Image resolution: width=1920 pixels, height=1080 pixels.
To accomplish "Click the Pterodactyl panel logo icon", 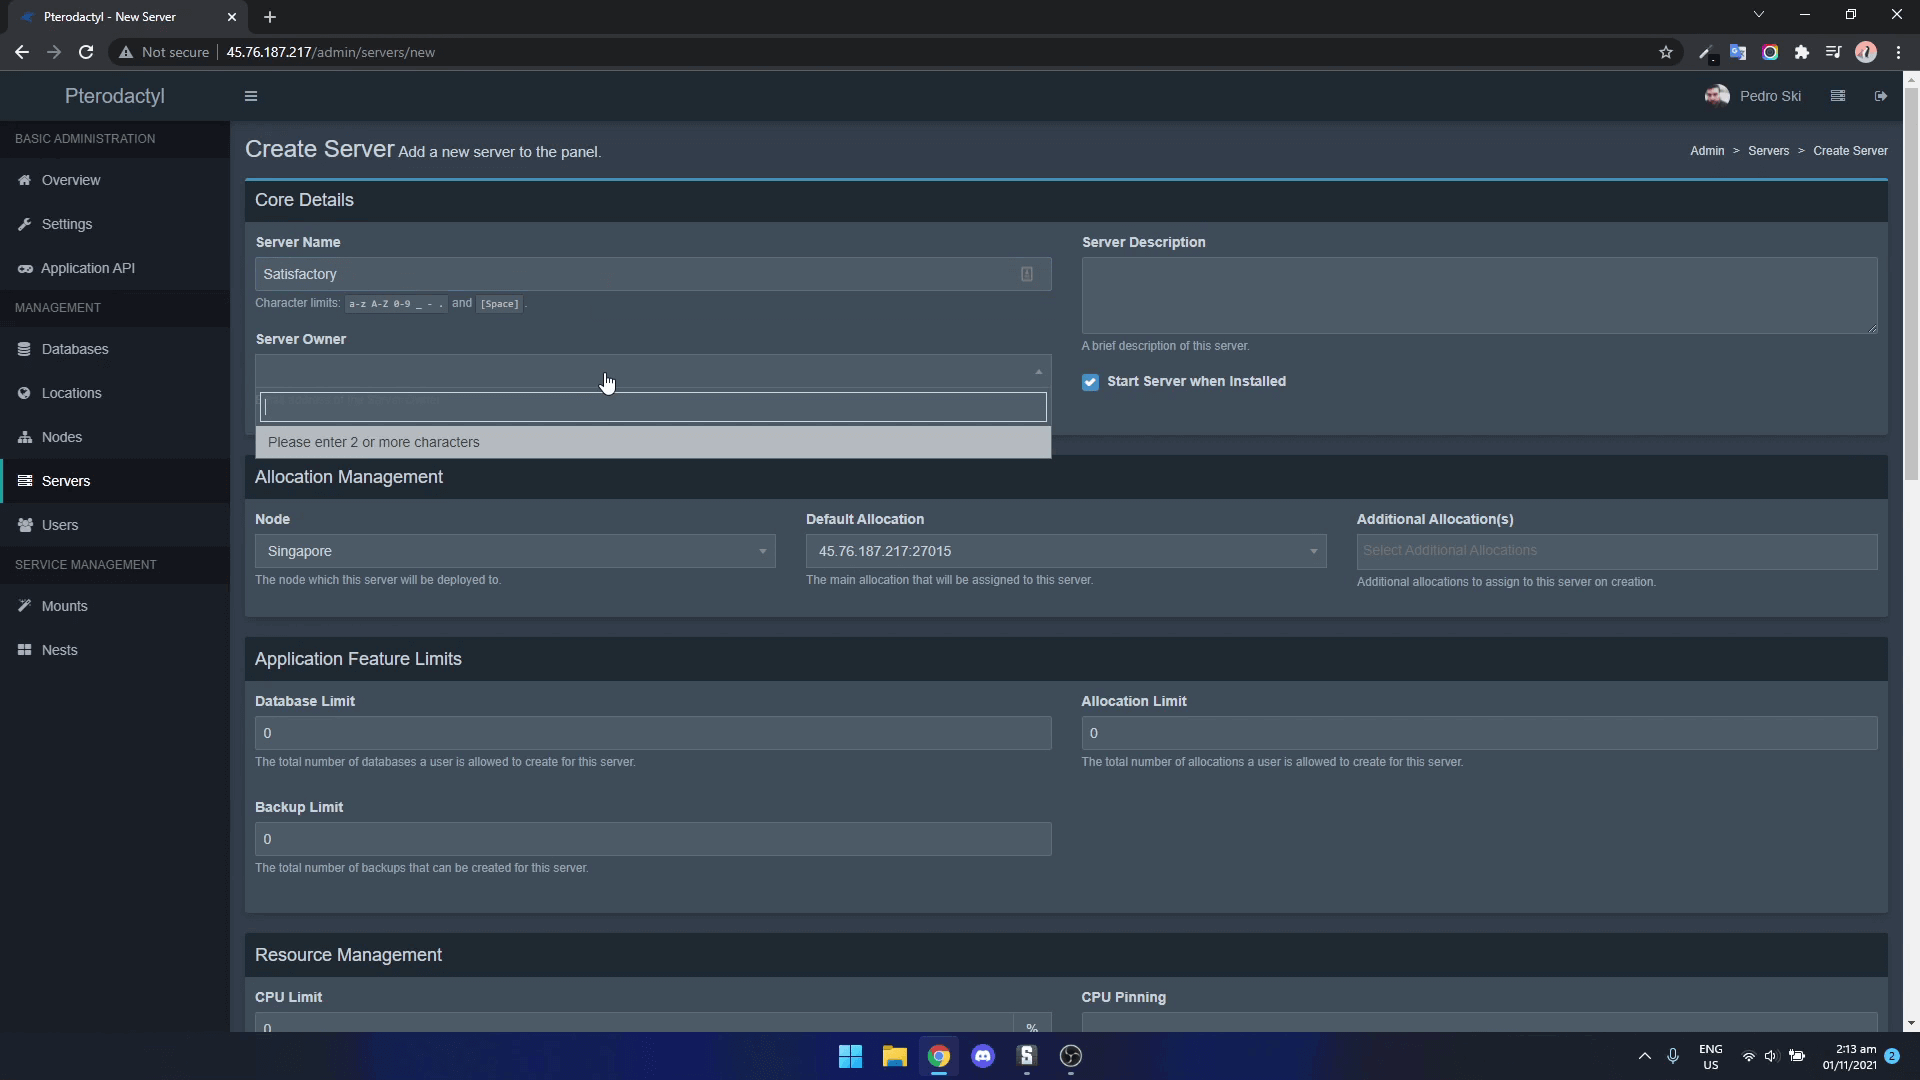I will pyautogui.click(x=115, y=95).
